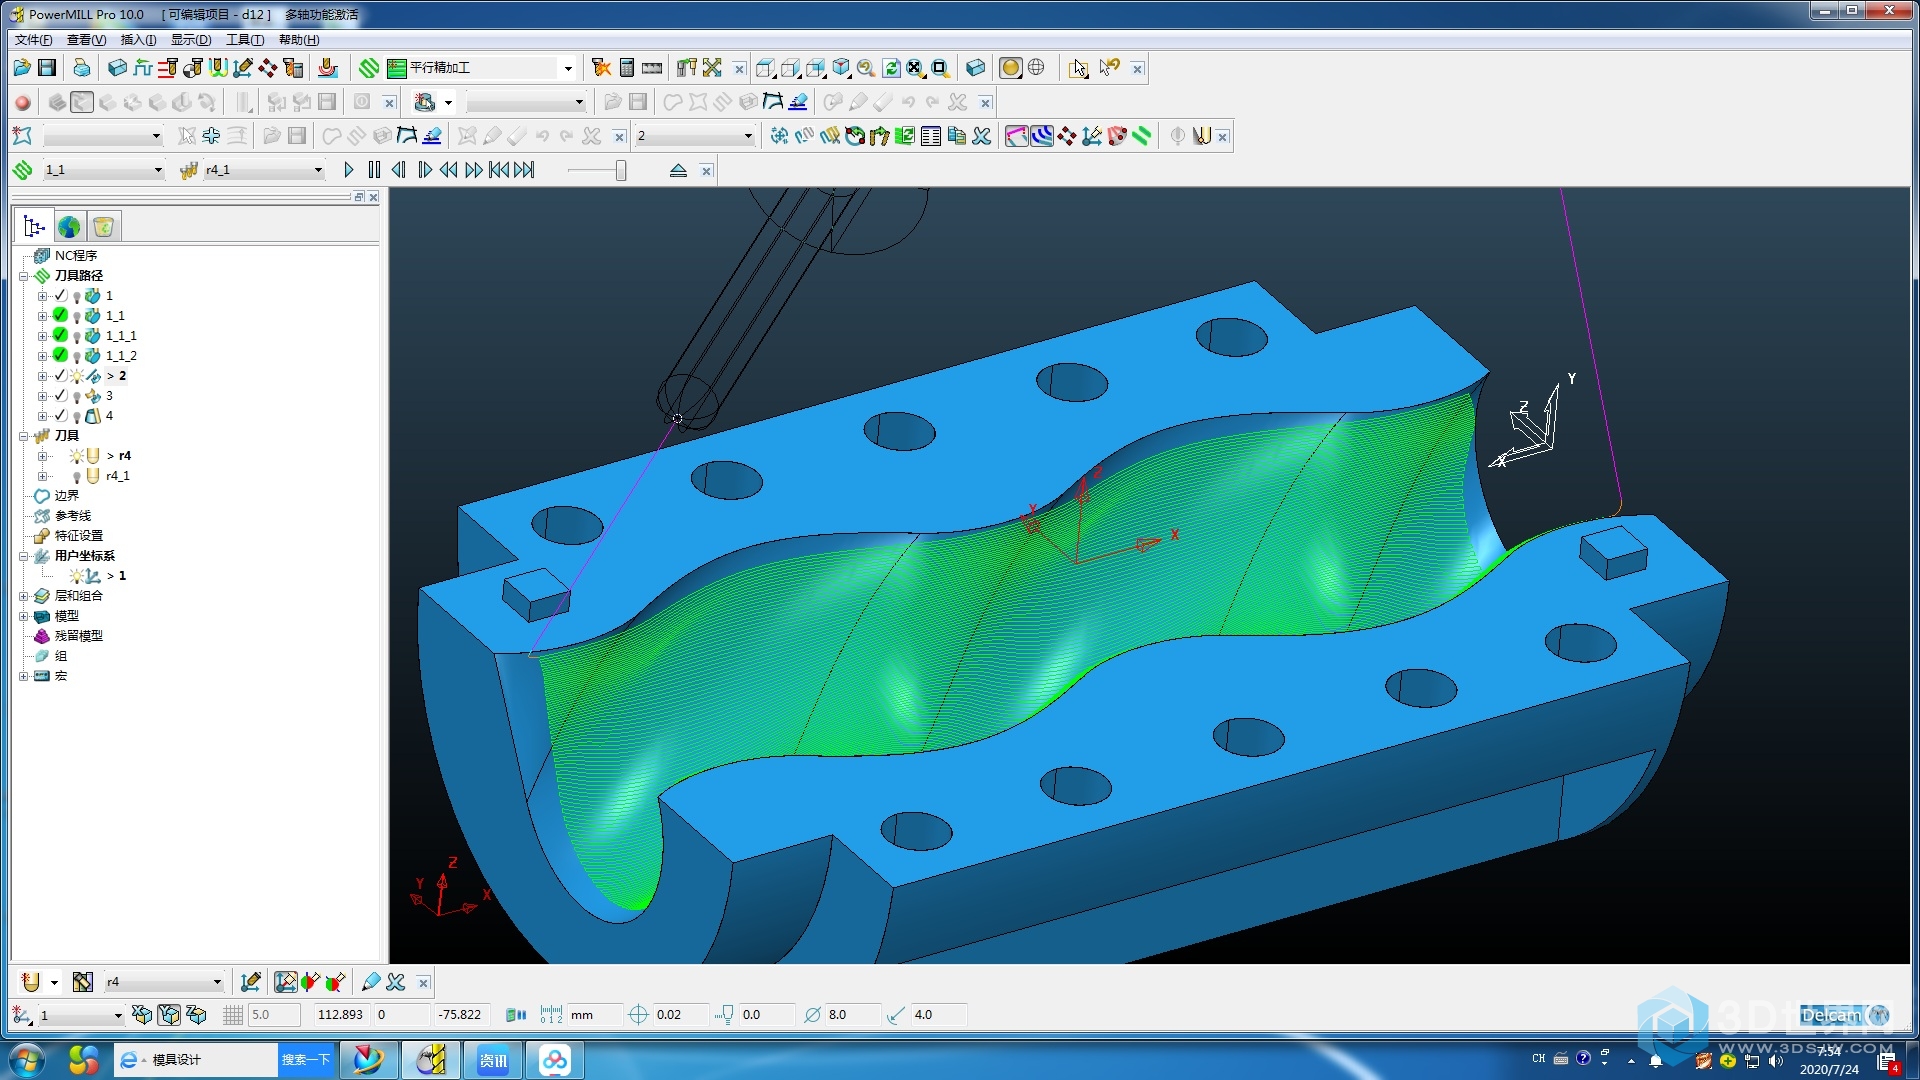Open the r4 tool dropdown at bottom
This screenshot has height=1080, width=1920.
click(x=217, y=982)
